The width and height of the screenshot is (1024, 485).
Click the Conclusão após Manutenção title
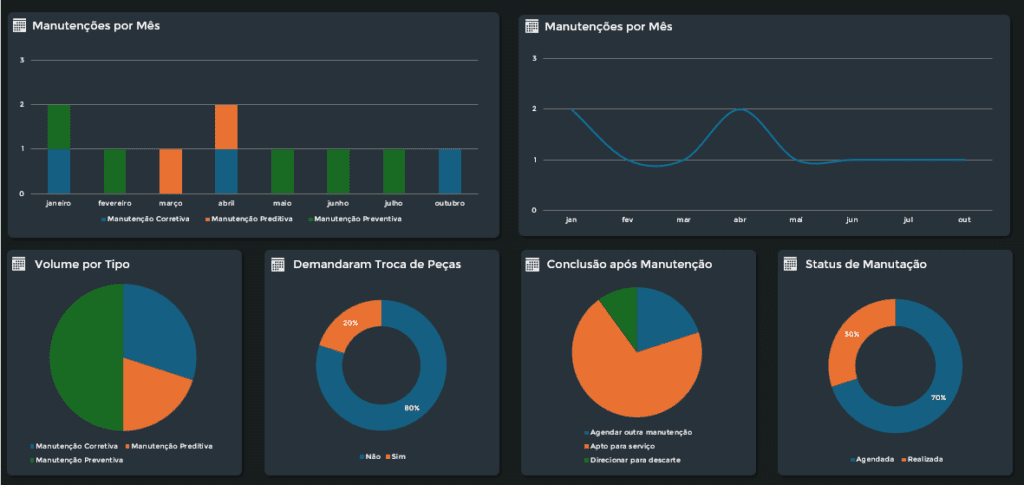[x=630, y=264]
